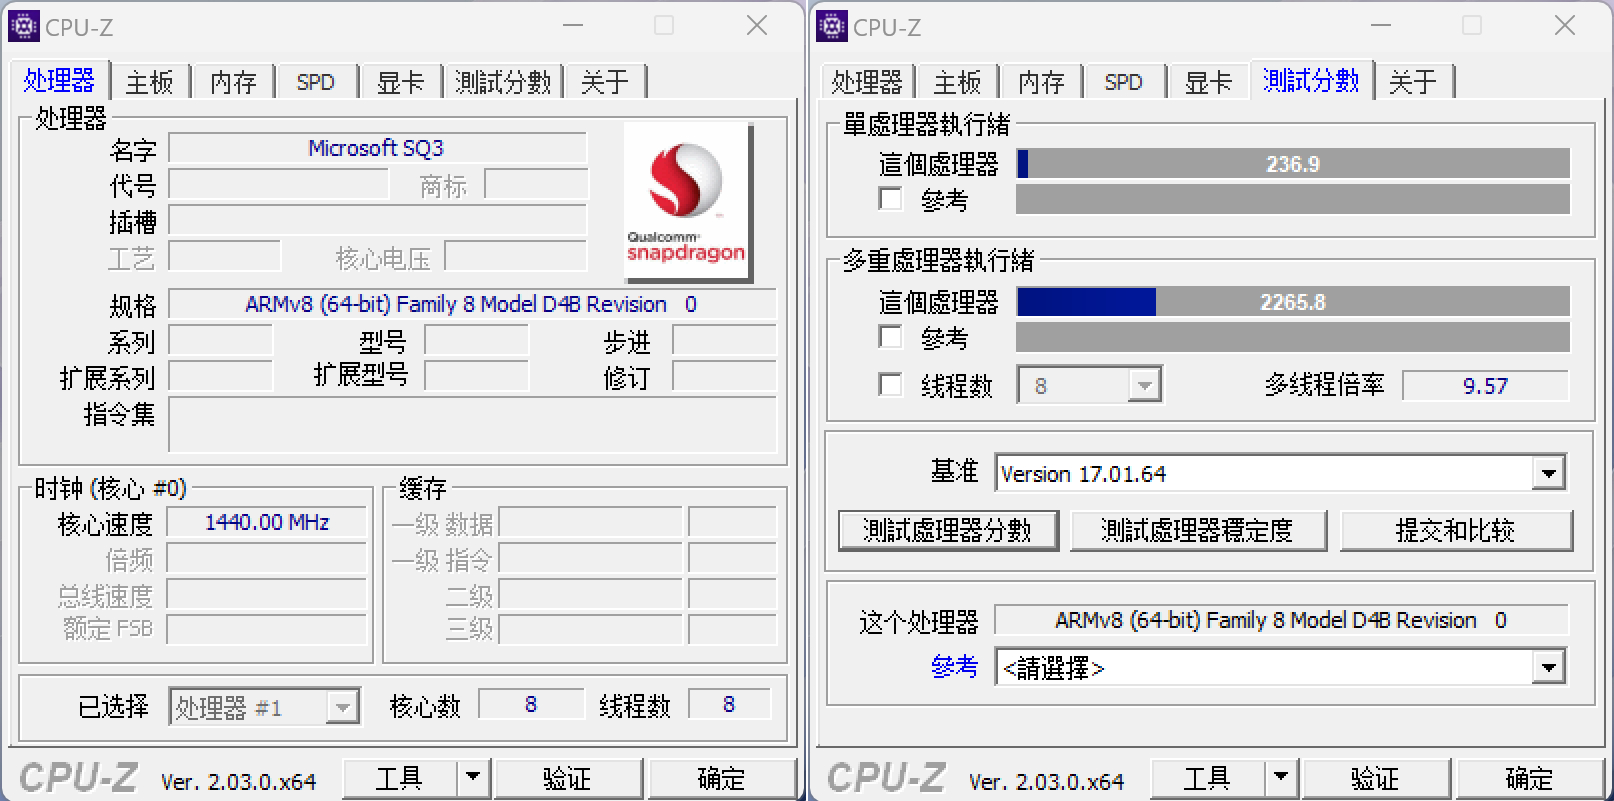Expand 工具 dropdown arrow in right window
Image resolution: width=1614 pixels, height=801 pixels.
(x=1281, y=777)
